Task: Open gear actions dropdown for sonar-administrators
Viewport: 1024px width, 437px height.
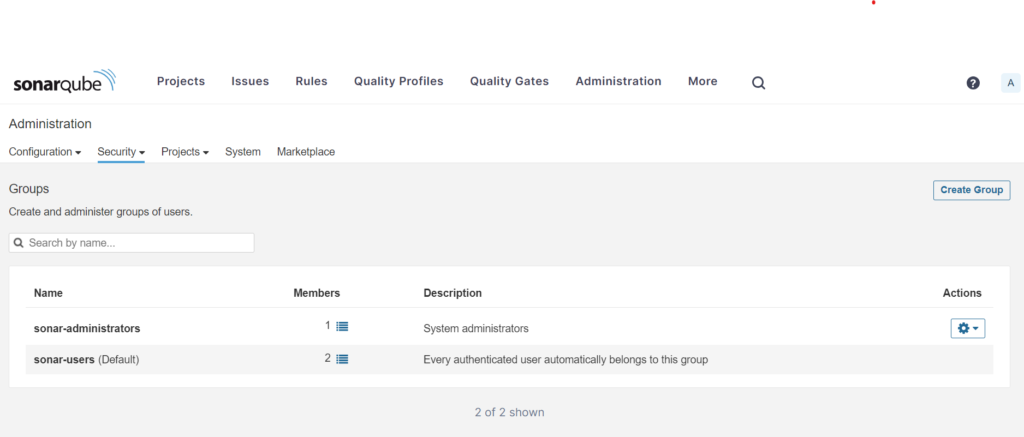Action: tap(967, 328)
